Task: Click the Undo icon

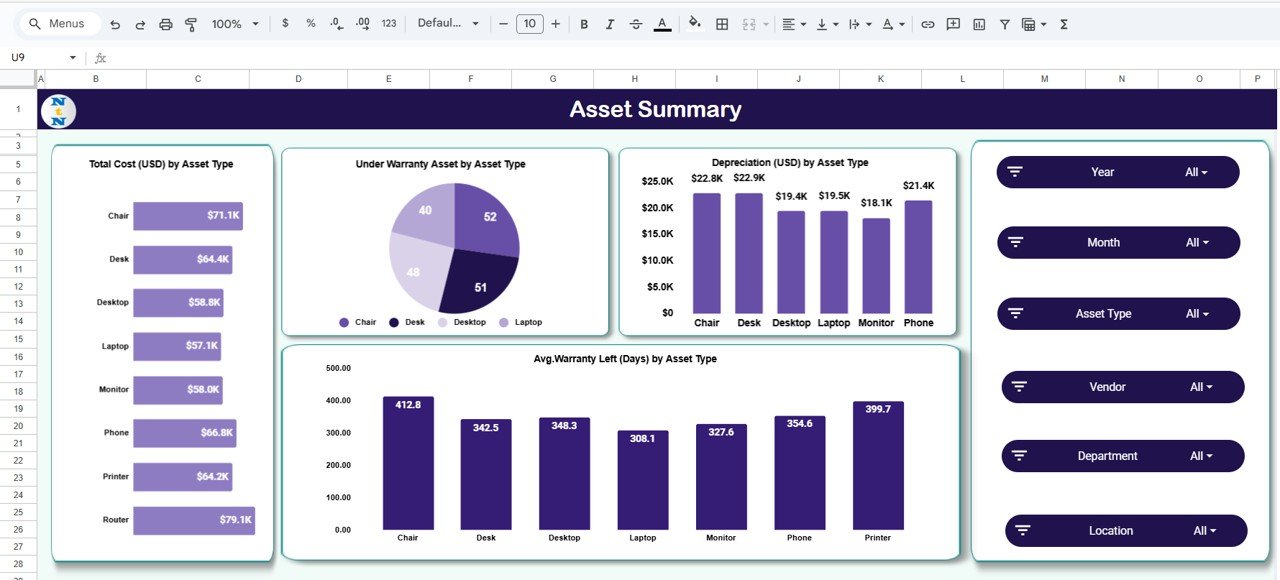Action: pyautogui.click(x=115, y=24)
